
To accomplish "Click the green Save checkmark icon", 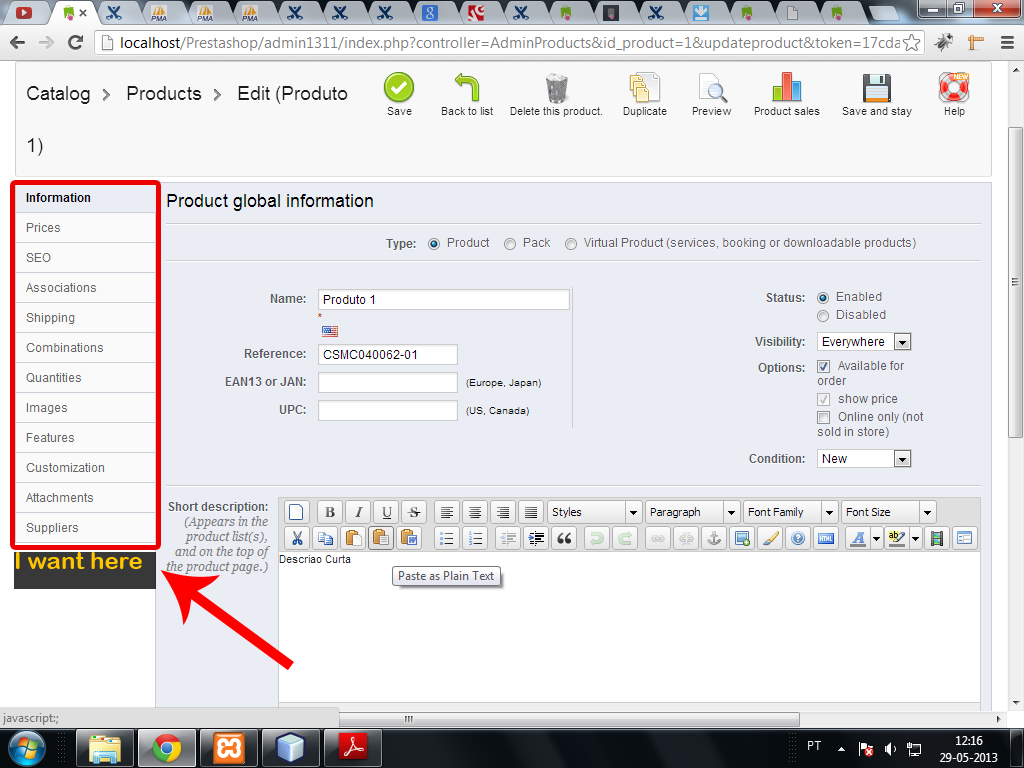I will click(x=399, y=87).
